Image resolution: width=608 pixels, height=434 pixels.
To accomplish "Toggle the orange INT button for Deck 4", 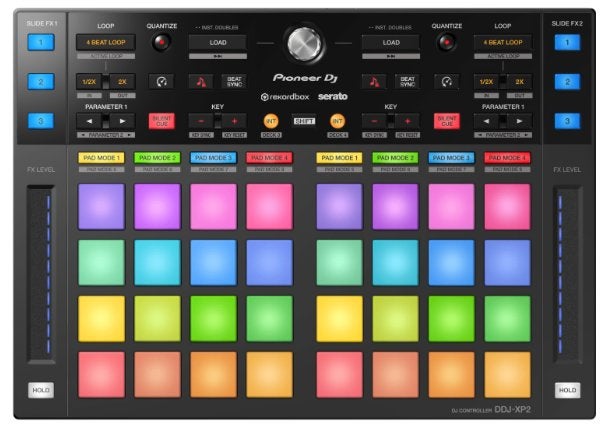I will [337, 121].
